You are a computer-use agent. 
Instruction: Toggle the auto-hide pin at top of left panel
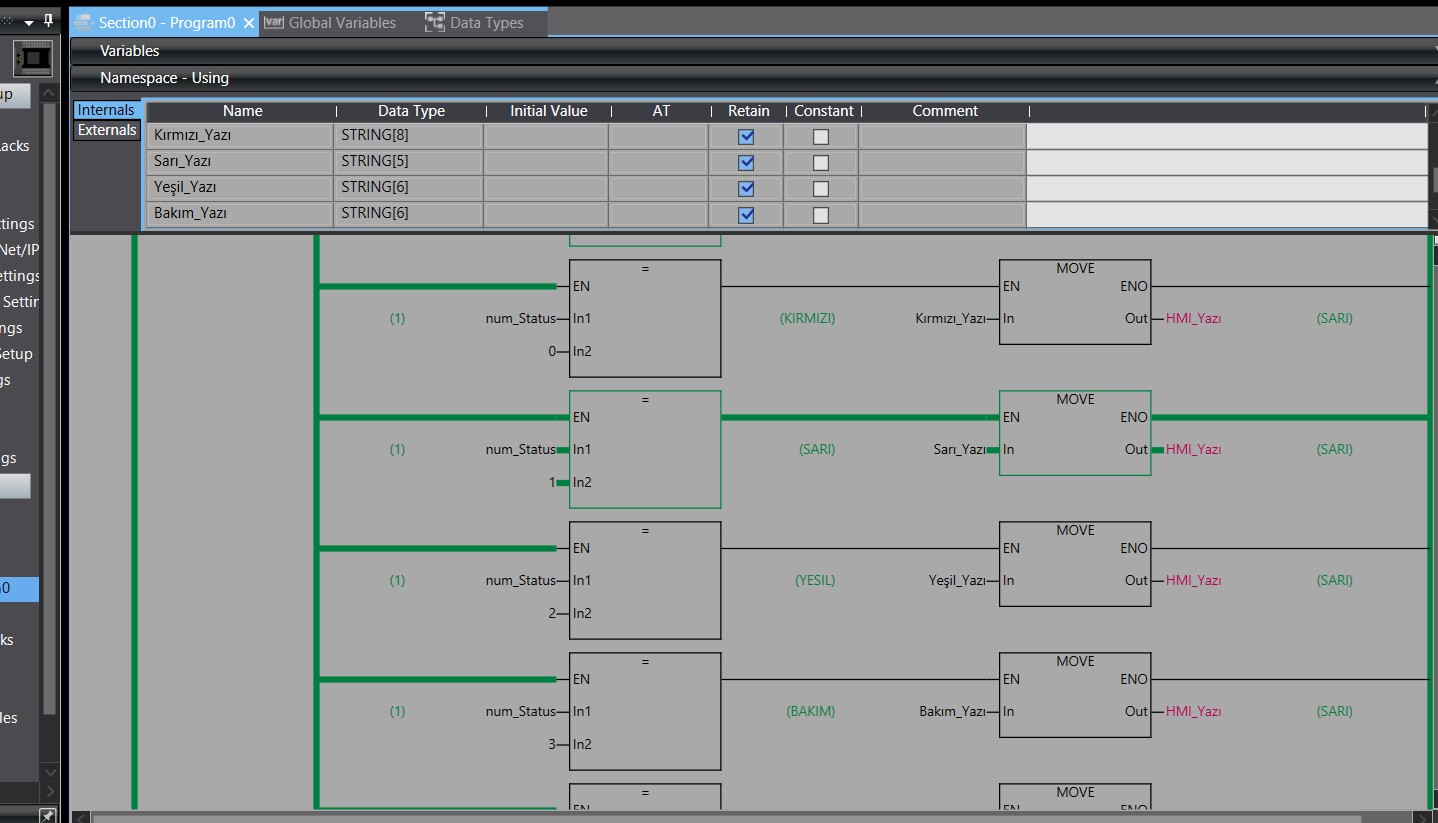tap(48, 21)
